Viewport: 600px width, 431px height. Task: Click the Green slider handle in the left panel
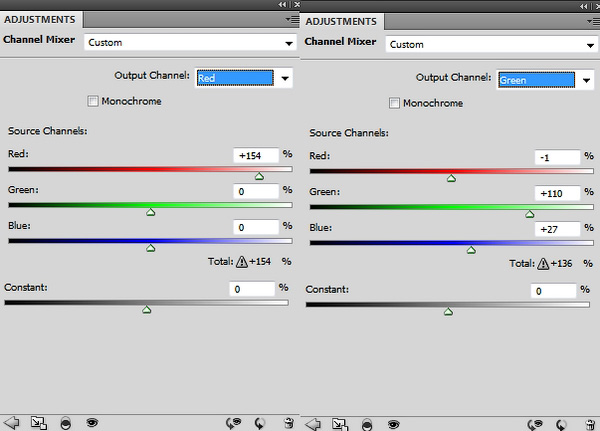150,212
